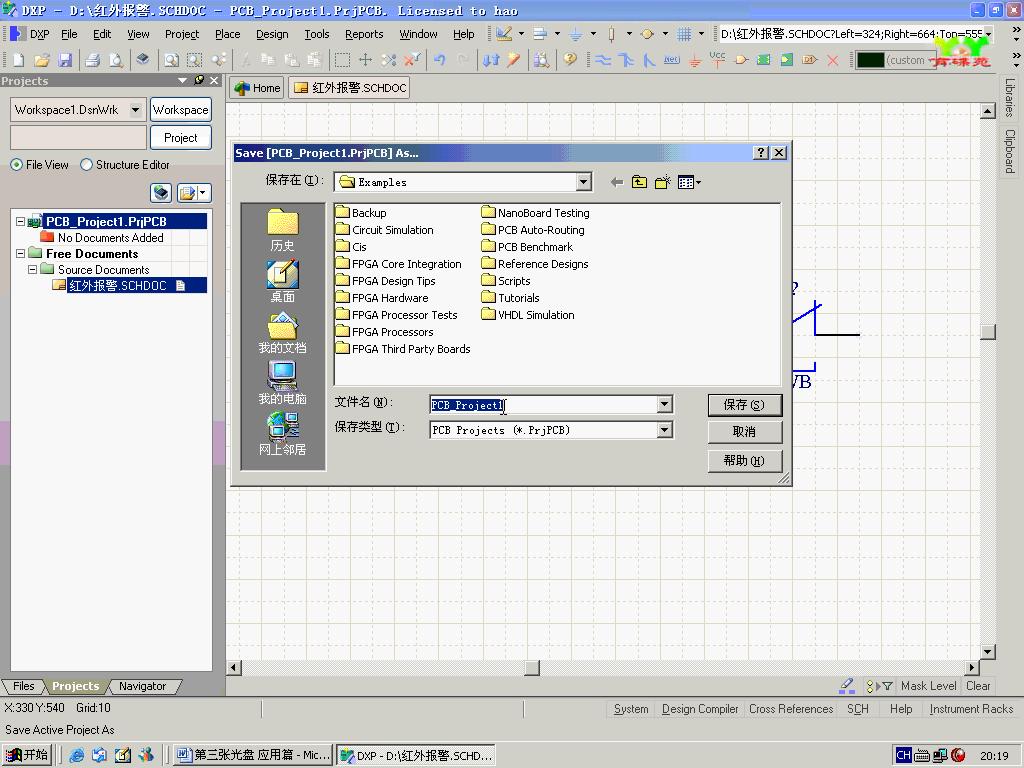Print using the printer toolbar icon
The image size is (1024, 768).
point(93,60)
